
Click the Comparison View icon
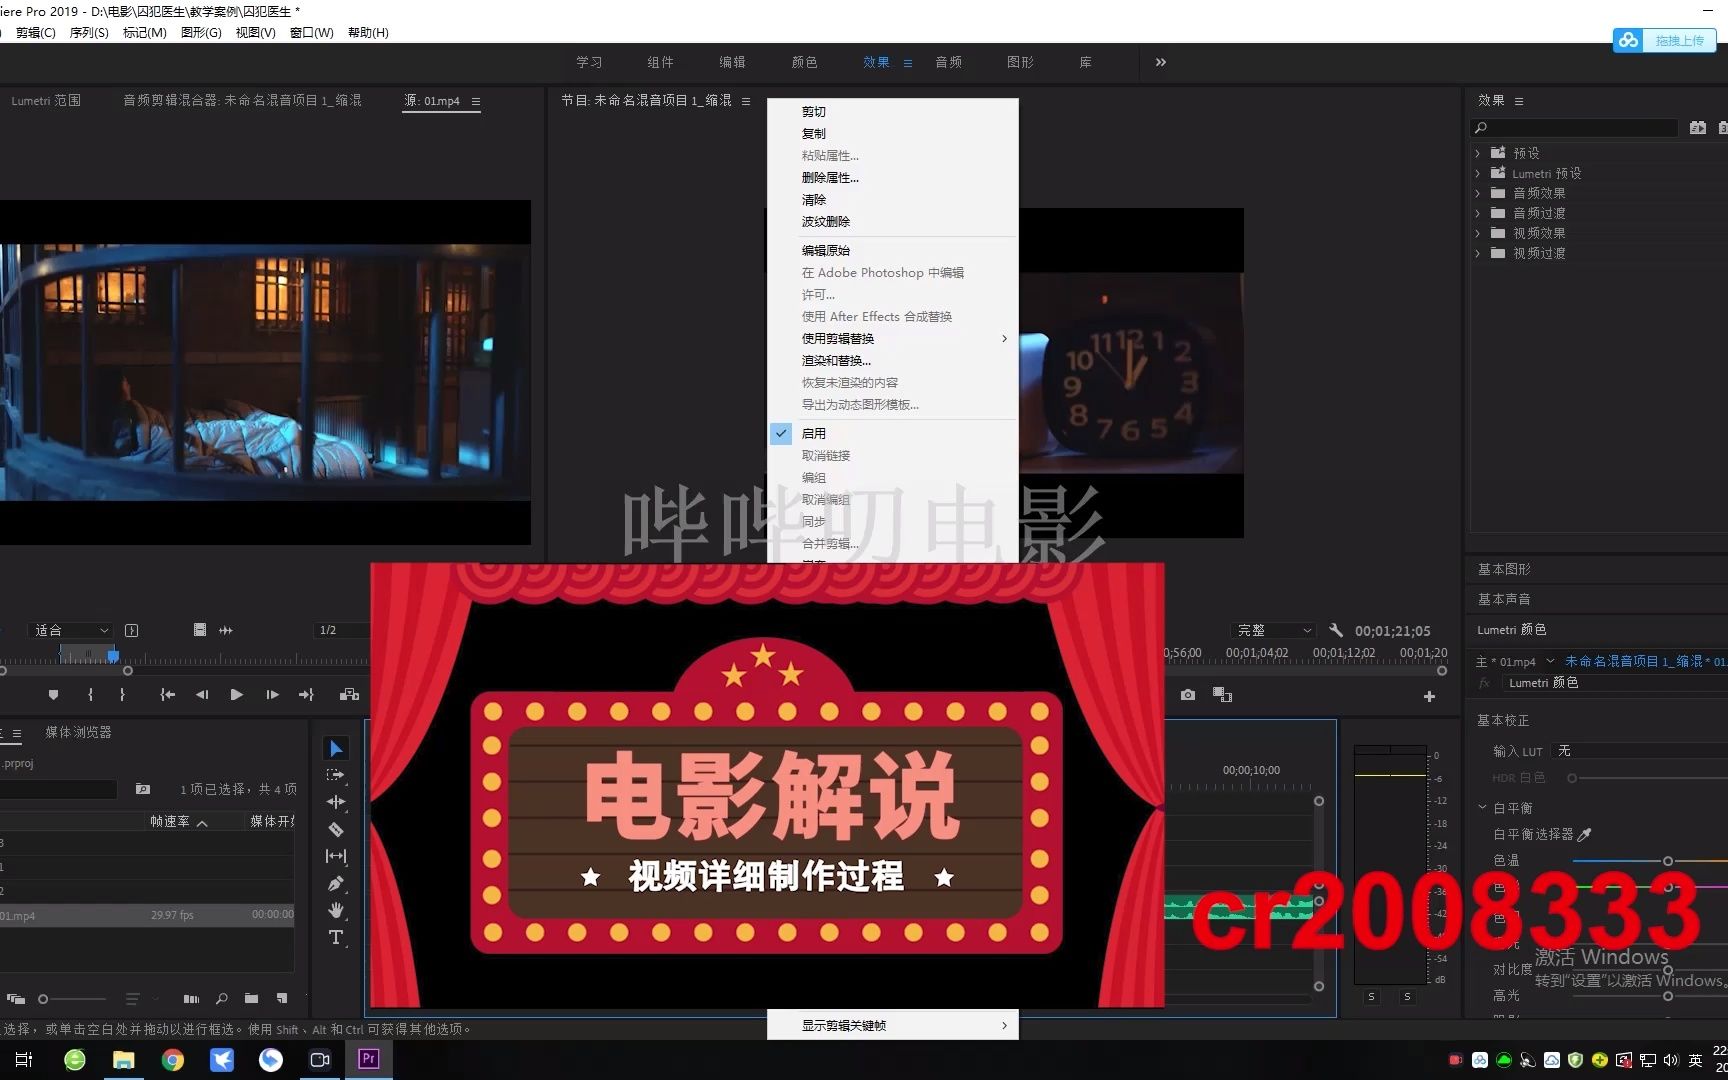(x=1222, y=695)
